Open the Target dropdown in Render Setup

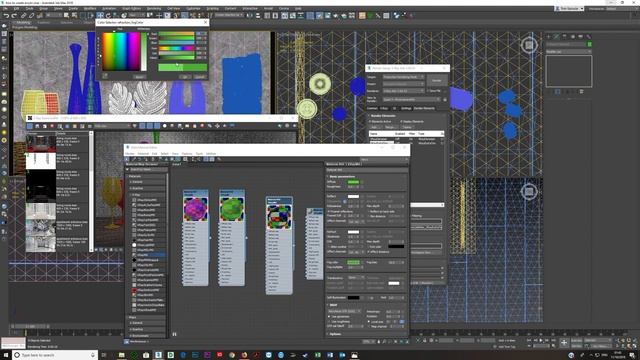403,77
